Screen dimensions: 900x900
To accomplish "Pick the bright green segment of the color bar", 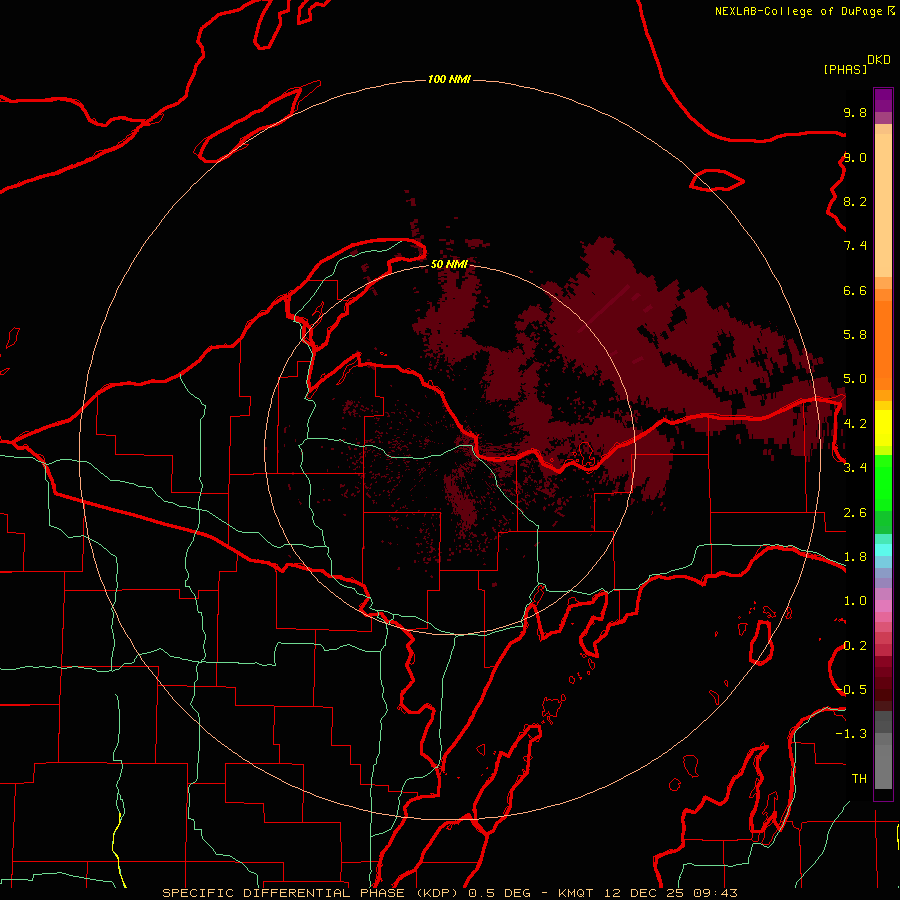I will click(x=883, y=483).
